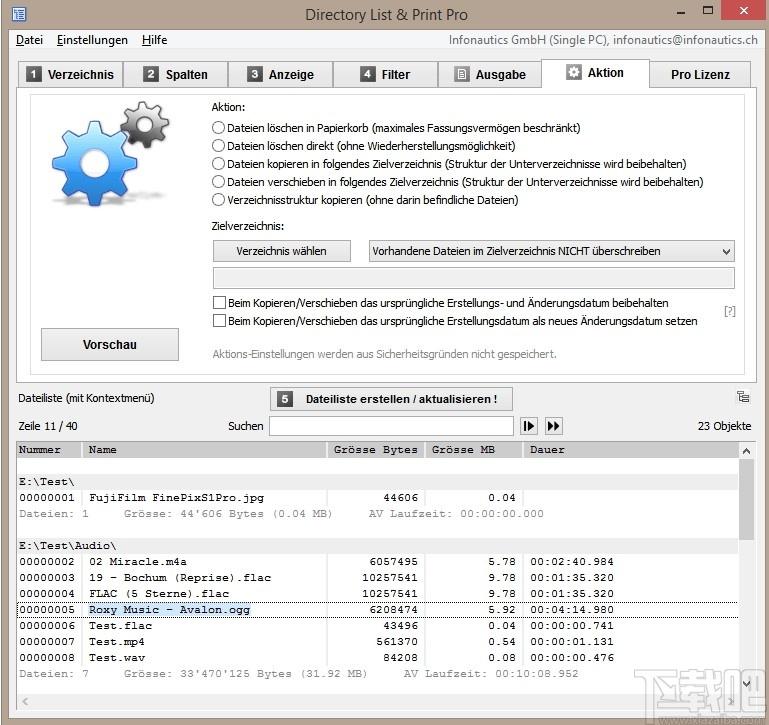Click the Suchen search field
769x725 pixels.
click(x=391, y=426)
